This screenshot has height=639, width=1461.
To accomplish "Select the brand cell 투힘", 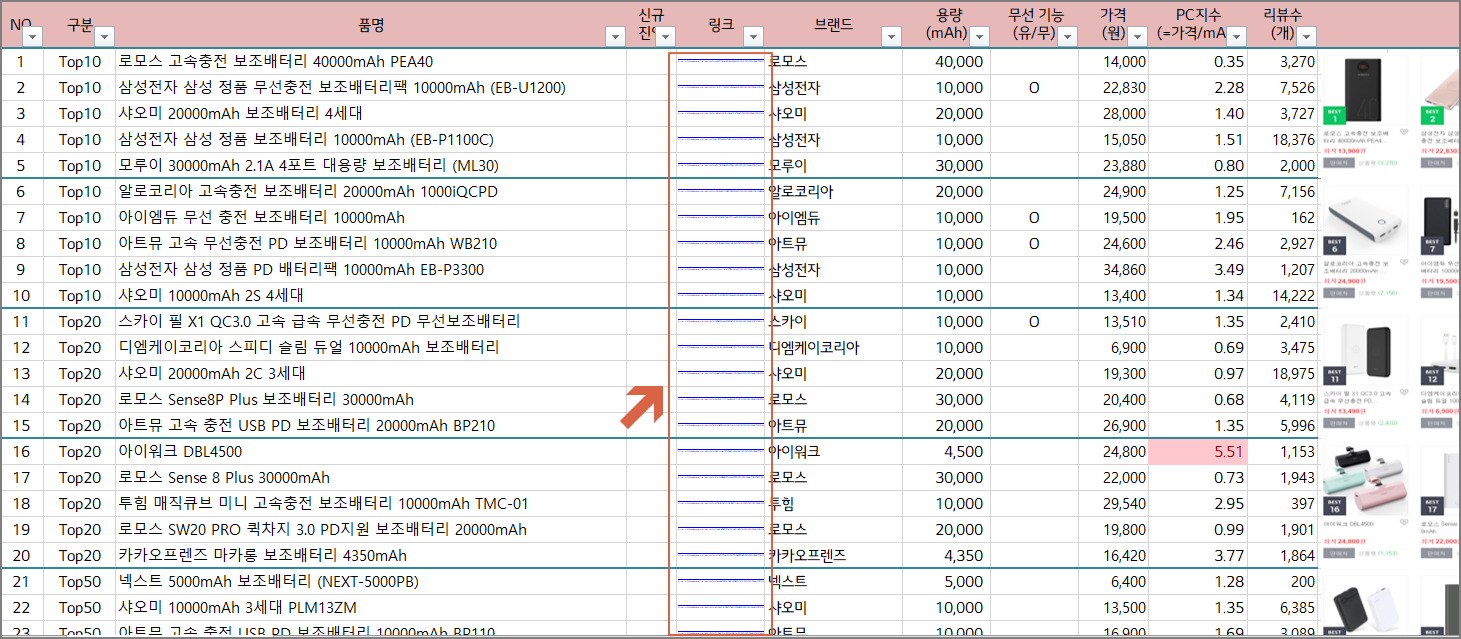I will coord(834,503).
